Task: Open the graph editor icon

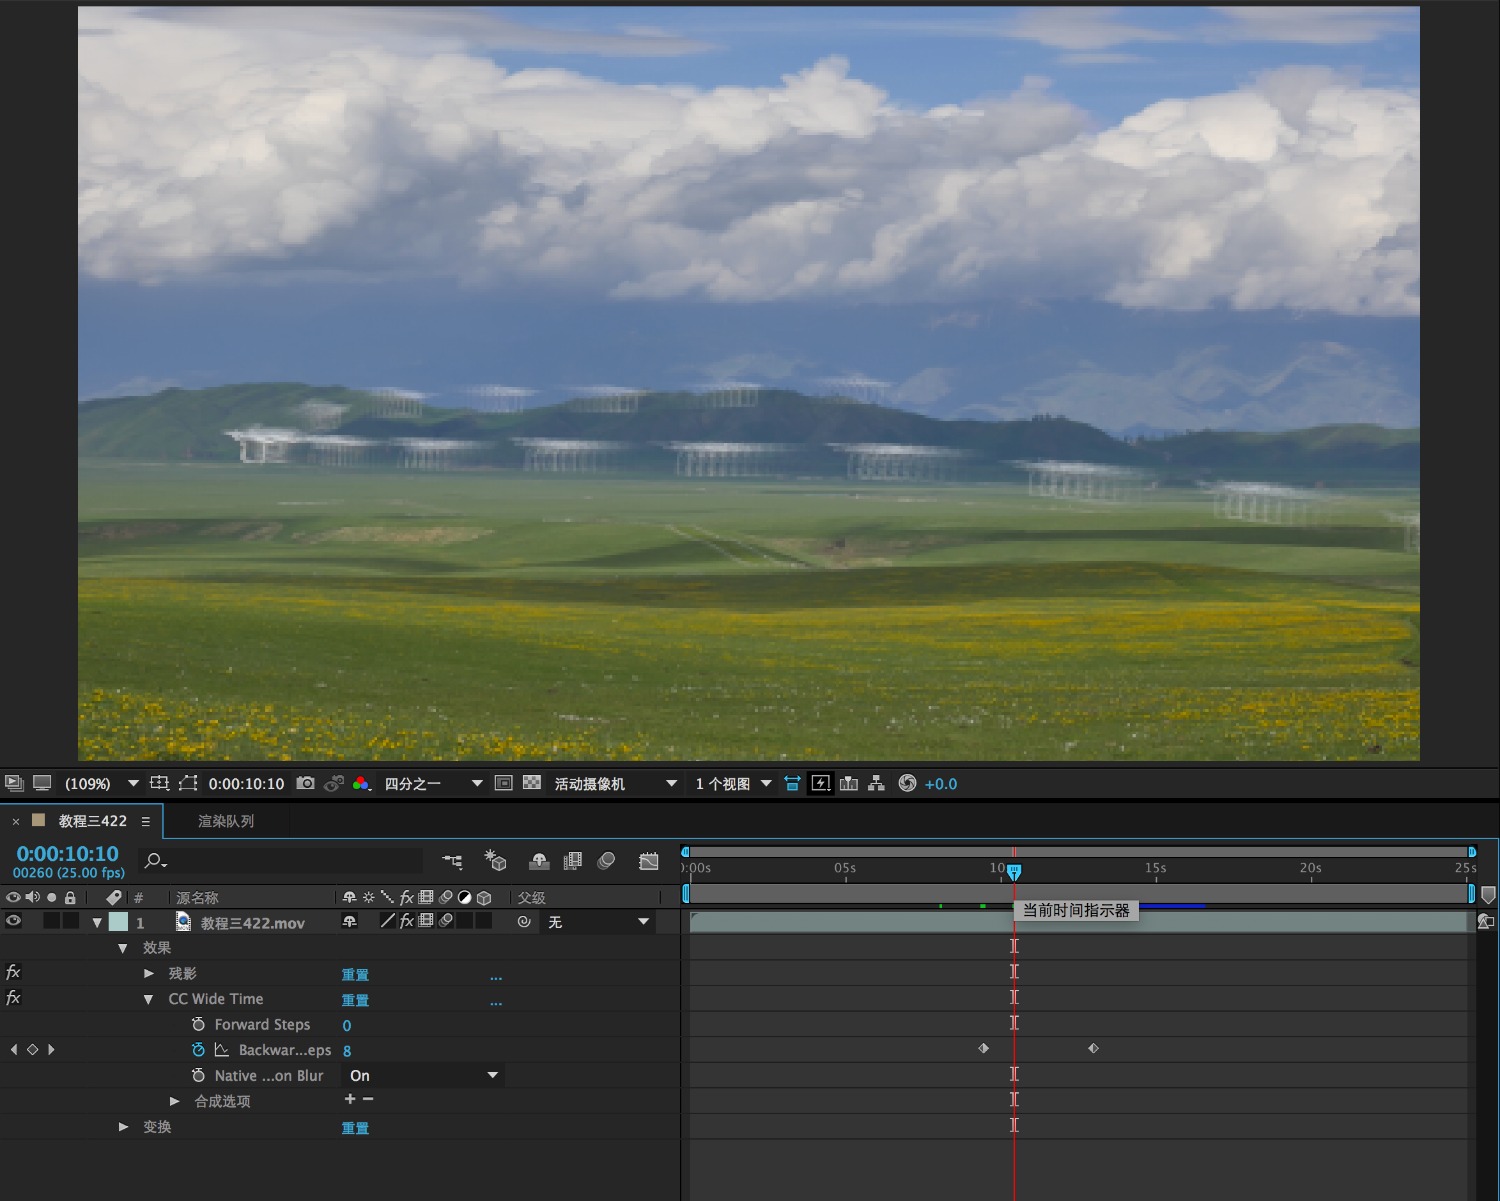Action: (649, 861)
